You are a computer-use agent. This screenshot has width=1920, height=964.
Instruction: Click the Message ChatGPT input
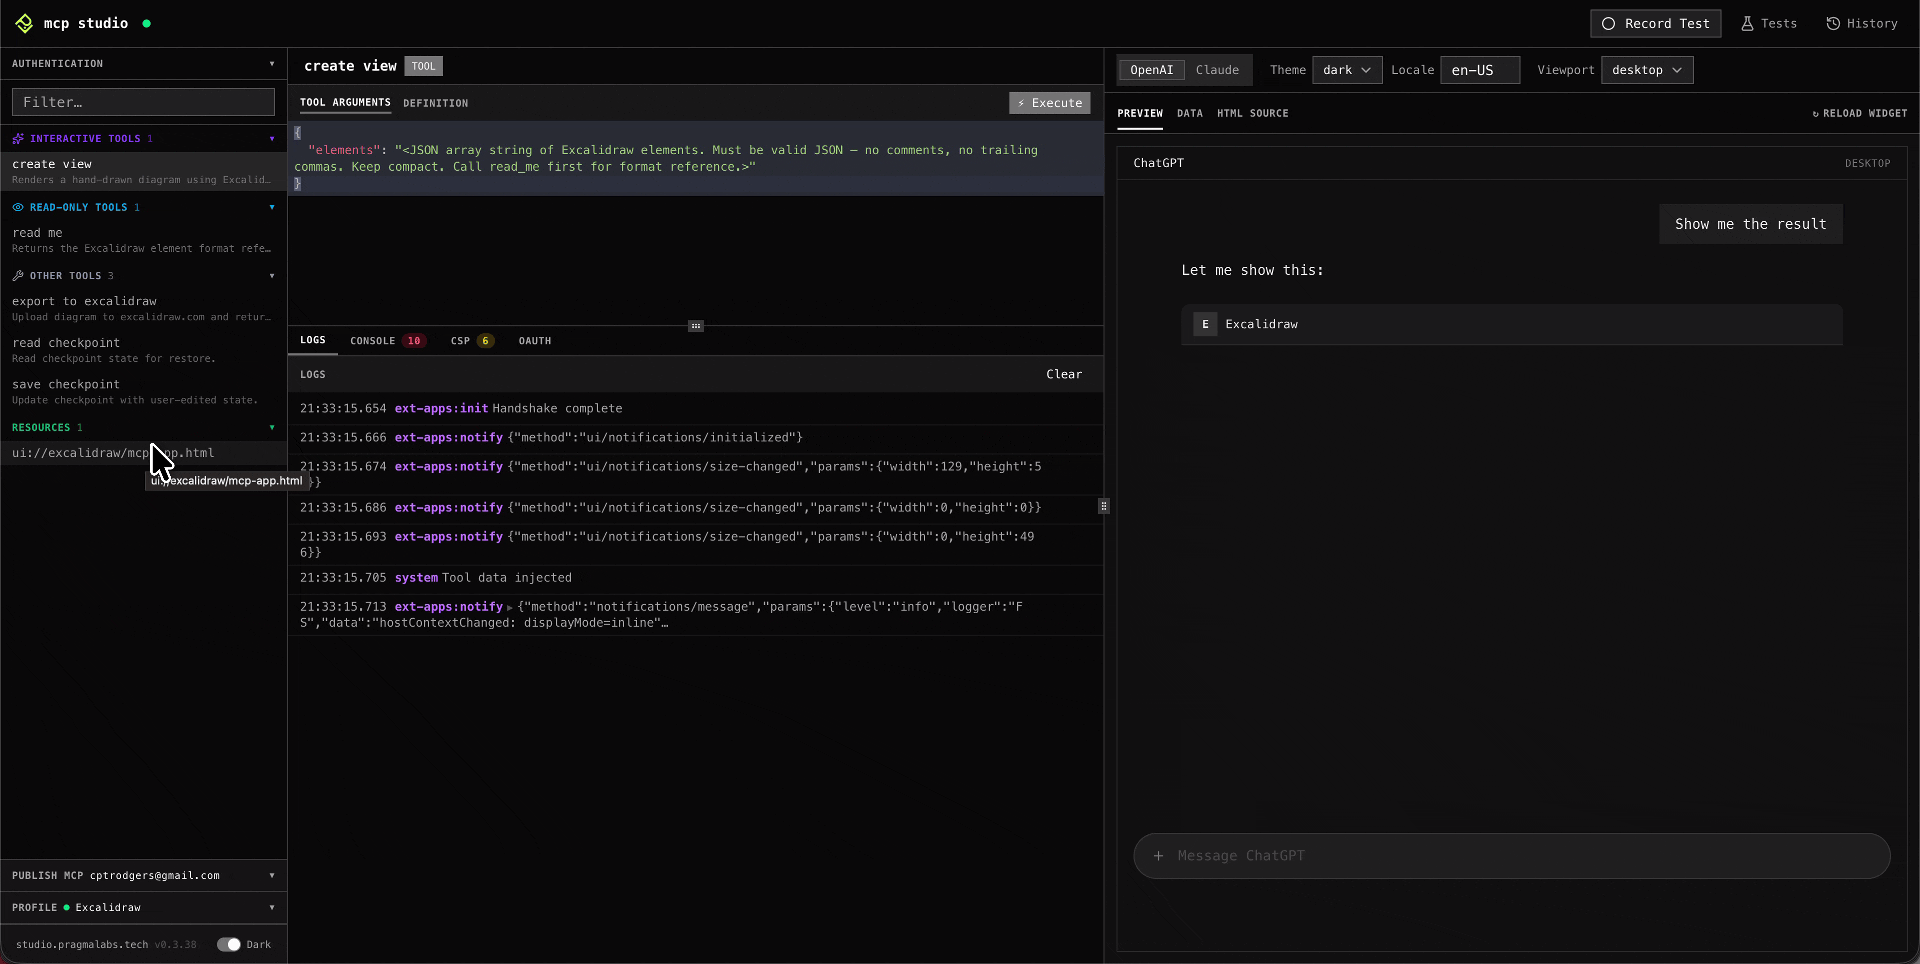[x=1512, y=856]
